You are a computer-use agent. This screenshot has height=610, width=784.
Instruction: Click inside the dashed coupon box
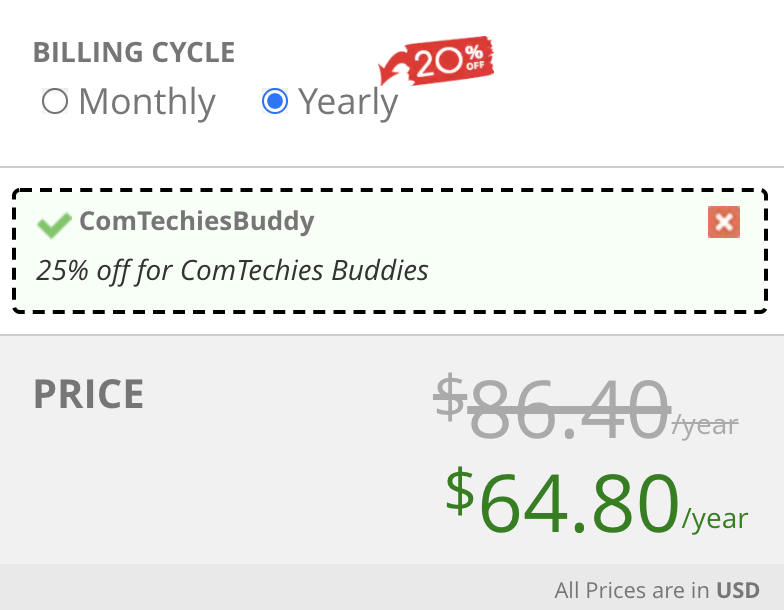390,251
